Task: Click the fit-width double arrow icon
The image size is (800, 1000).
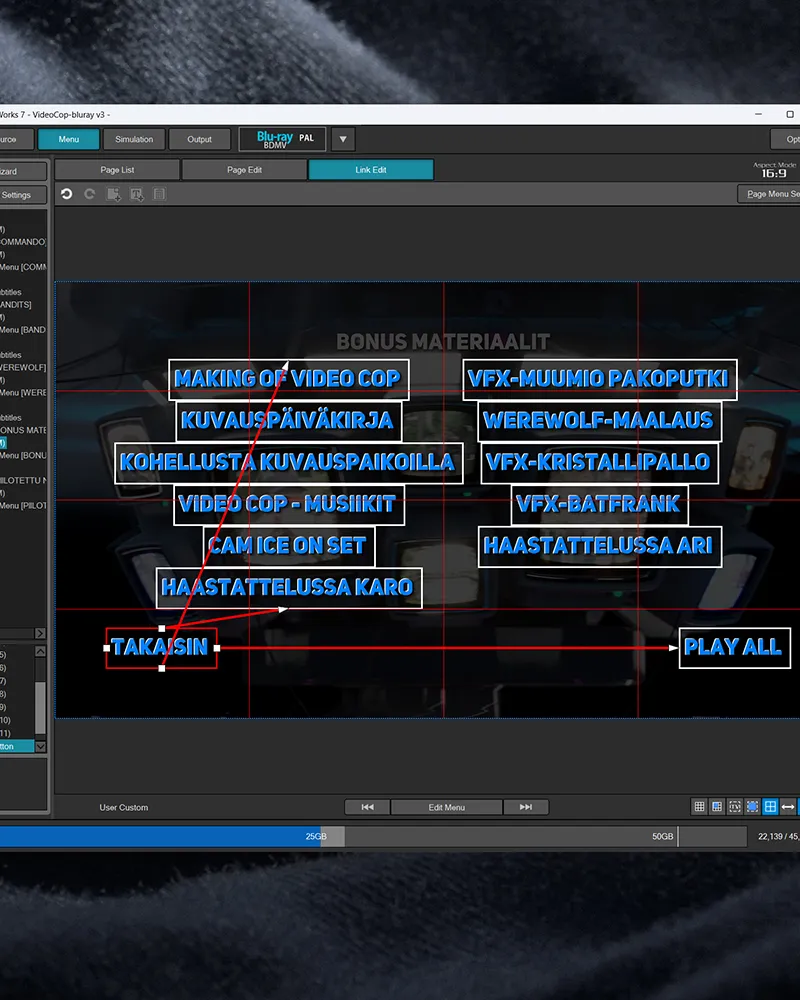Action: [788, 807]
